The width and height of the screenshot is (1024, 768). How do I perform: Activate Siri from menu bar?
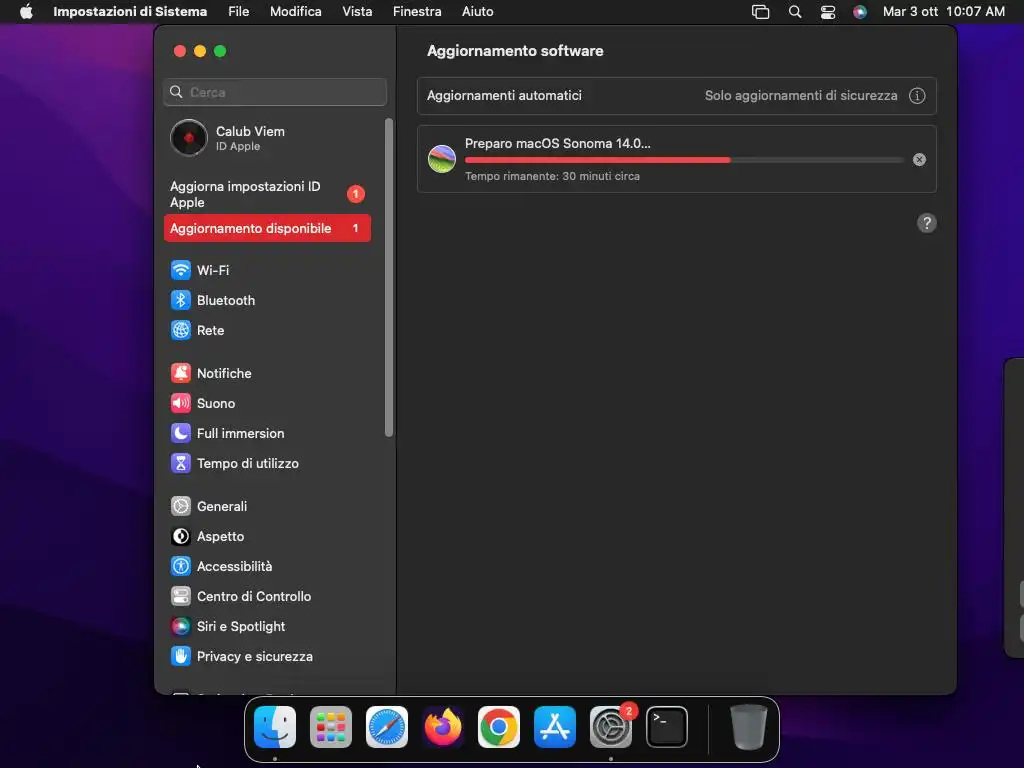coord(860,12)
